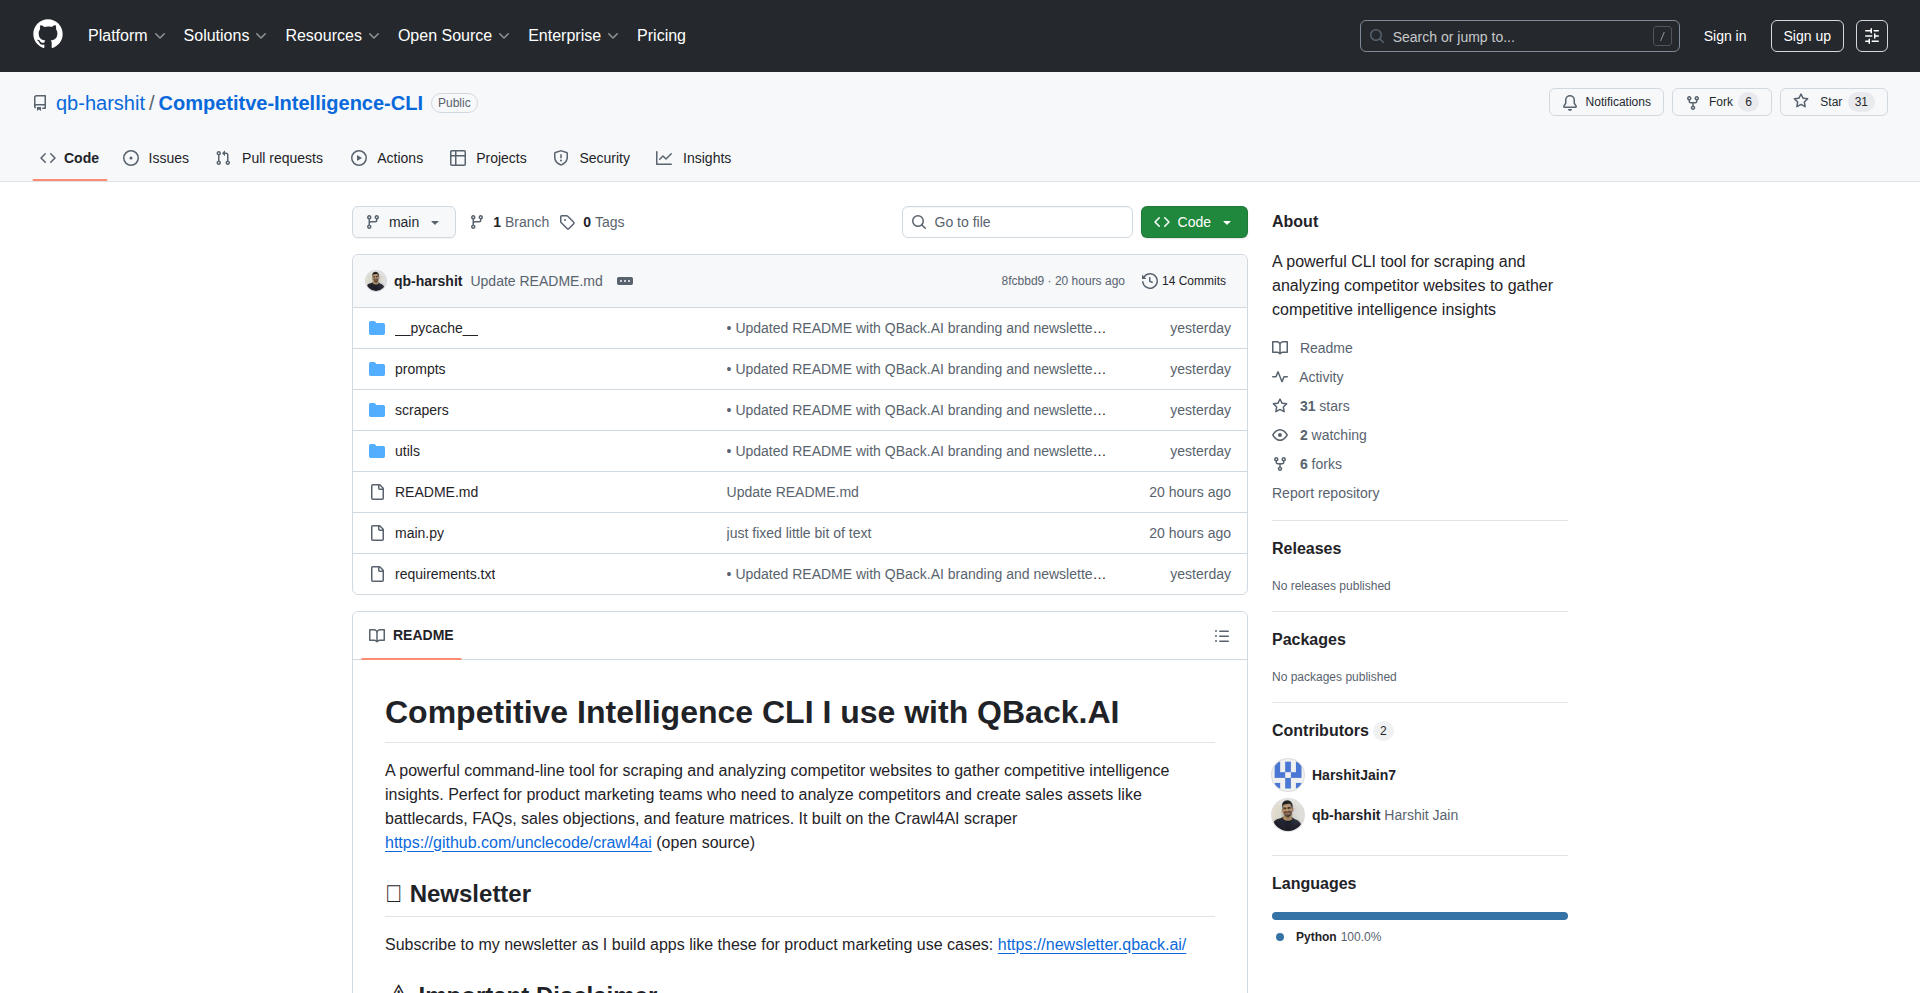Expand the Solutions menu
The image size is (1920, 993).
tap(225, 36)
